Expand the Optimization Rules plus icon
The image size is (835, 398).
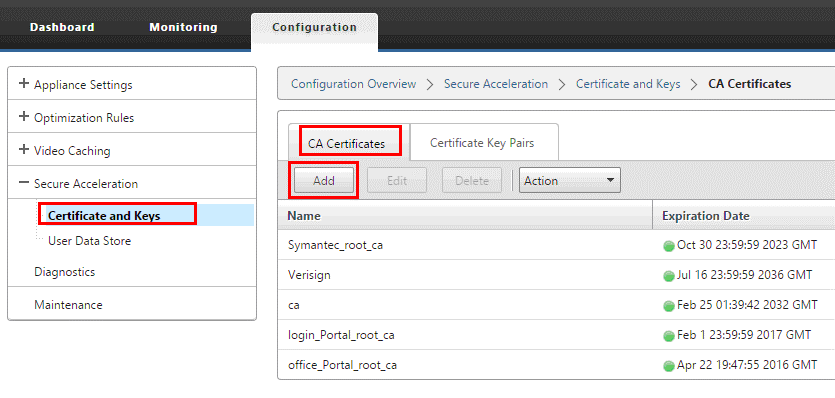point(23,117)
